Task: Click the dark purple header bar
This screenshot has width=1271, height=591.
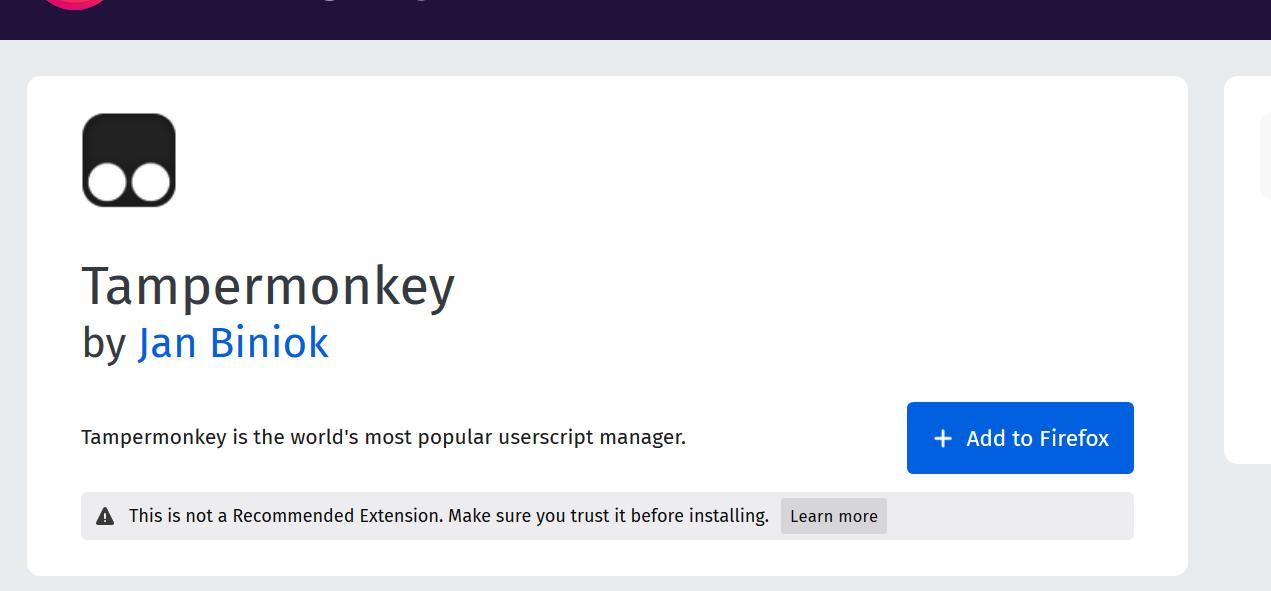Action: [700, 18]
